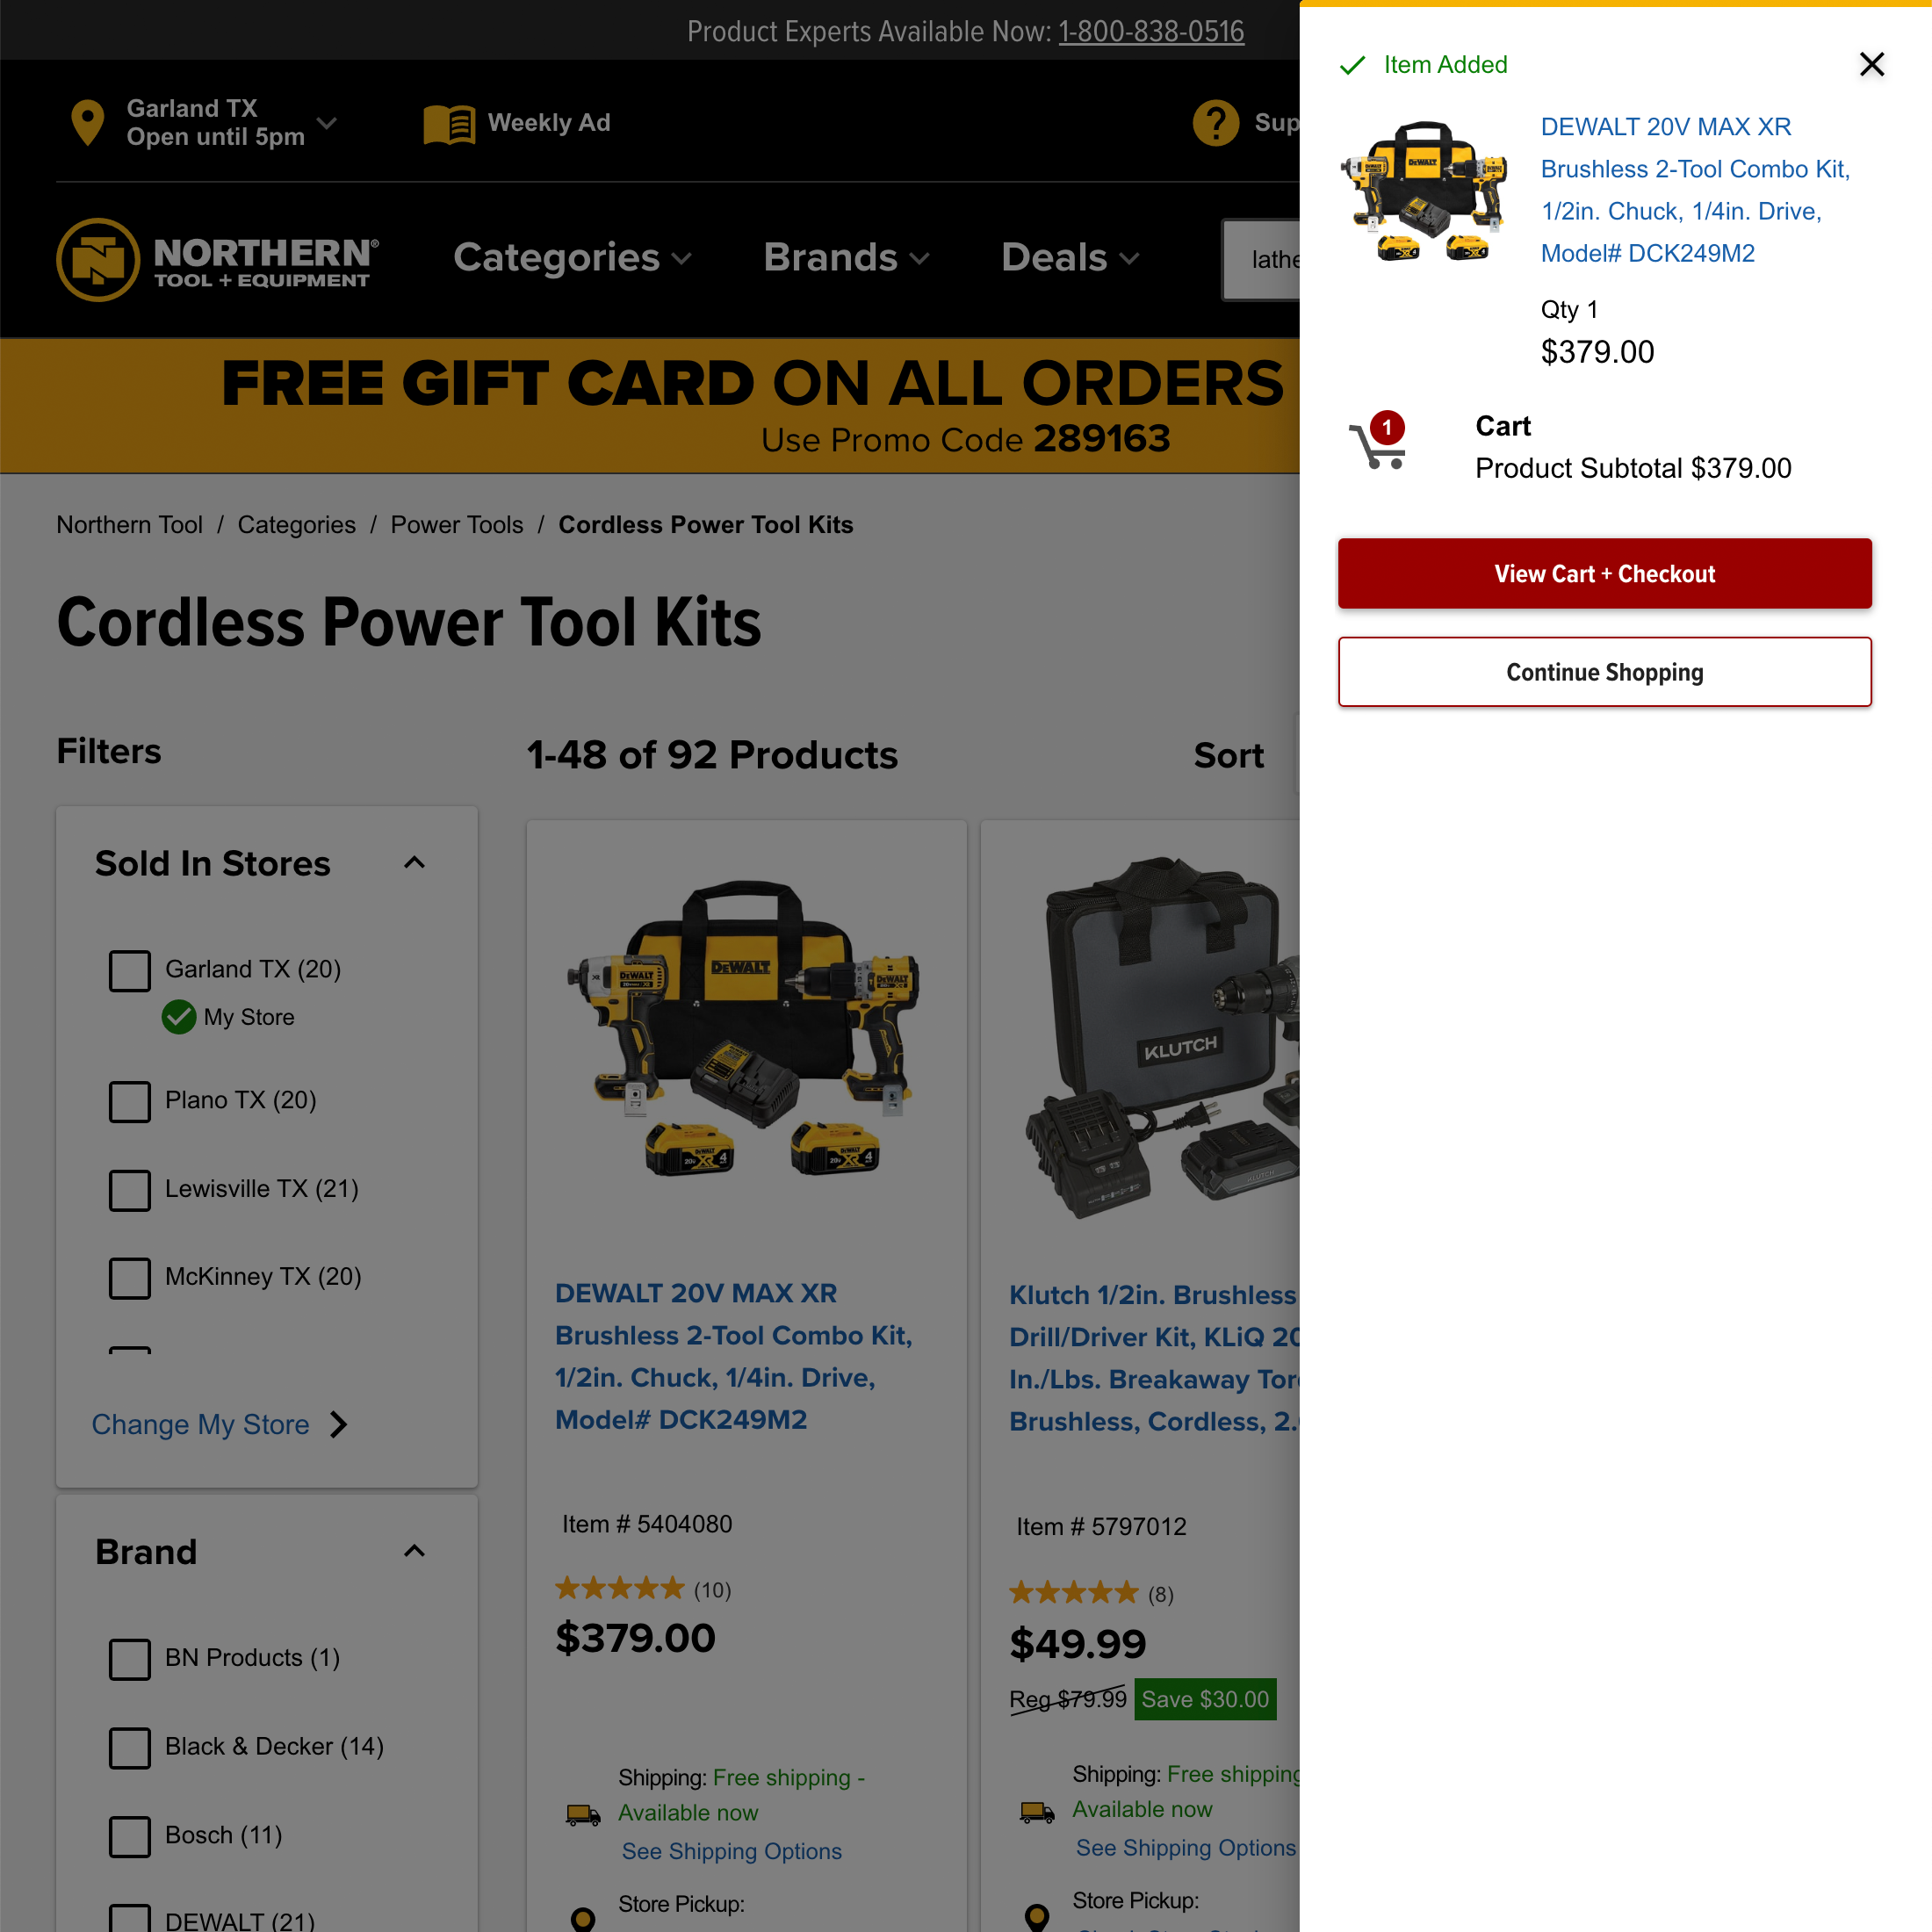Click the DEWALT shipping truck icon
Viewport: 1932px width, 1932px height.
[583, 1814]
